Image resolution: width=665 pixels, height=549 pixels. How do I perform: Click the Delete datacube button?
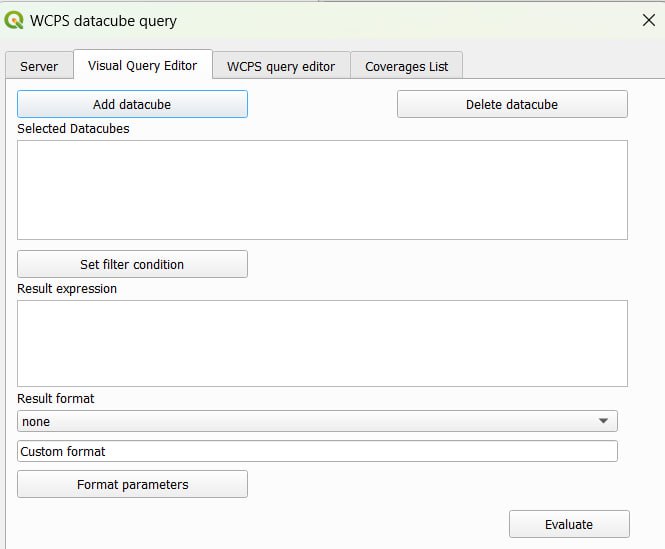point(512,104)
